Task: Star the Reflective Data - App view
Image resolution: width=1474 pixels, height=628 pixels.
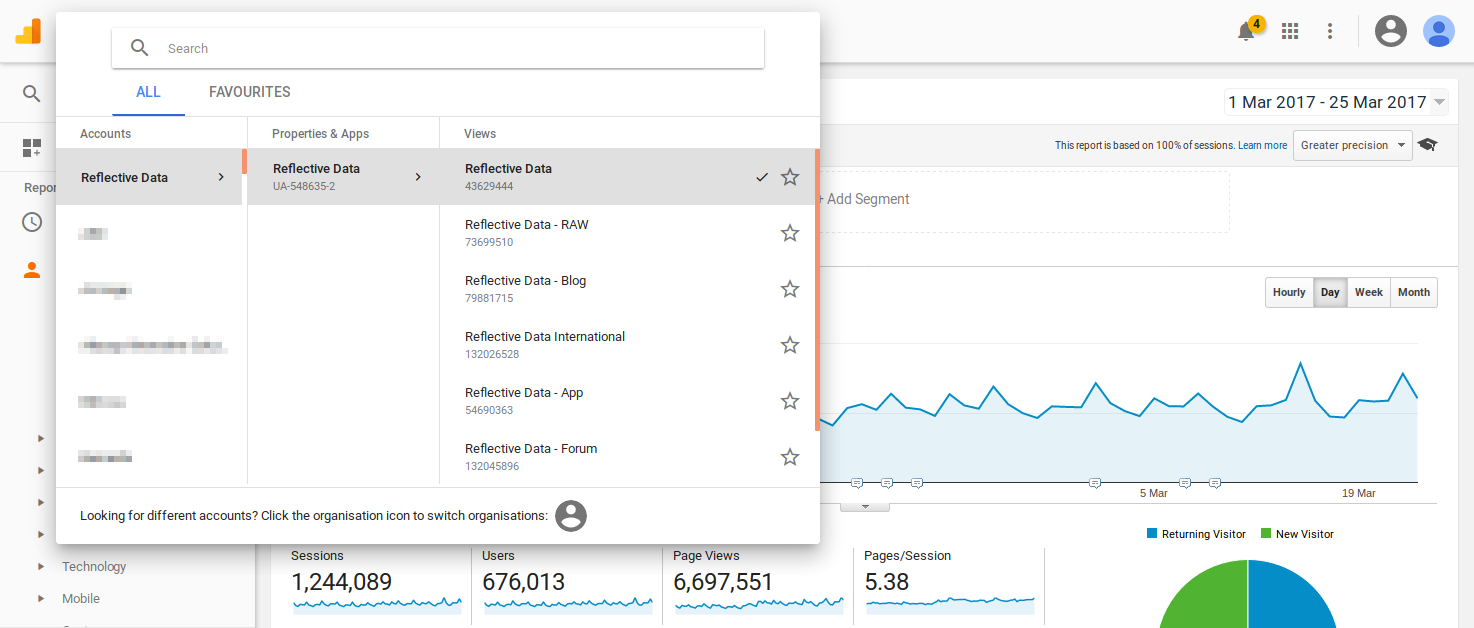Action: [x=790, y=401]
